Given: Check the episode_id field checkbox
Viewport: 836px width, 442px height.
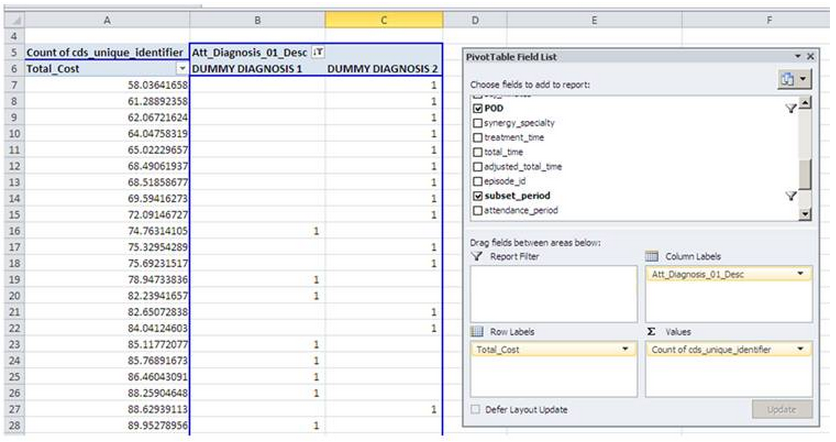Looking at the screenshot, I should point(478,182).
